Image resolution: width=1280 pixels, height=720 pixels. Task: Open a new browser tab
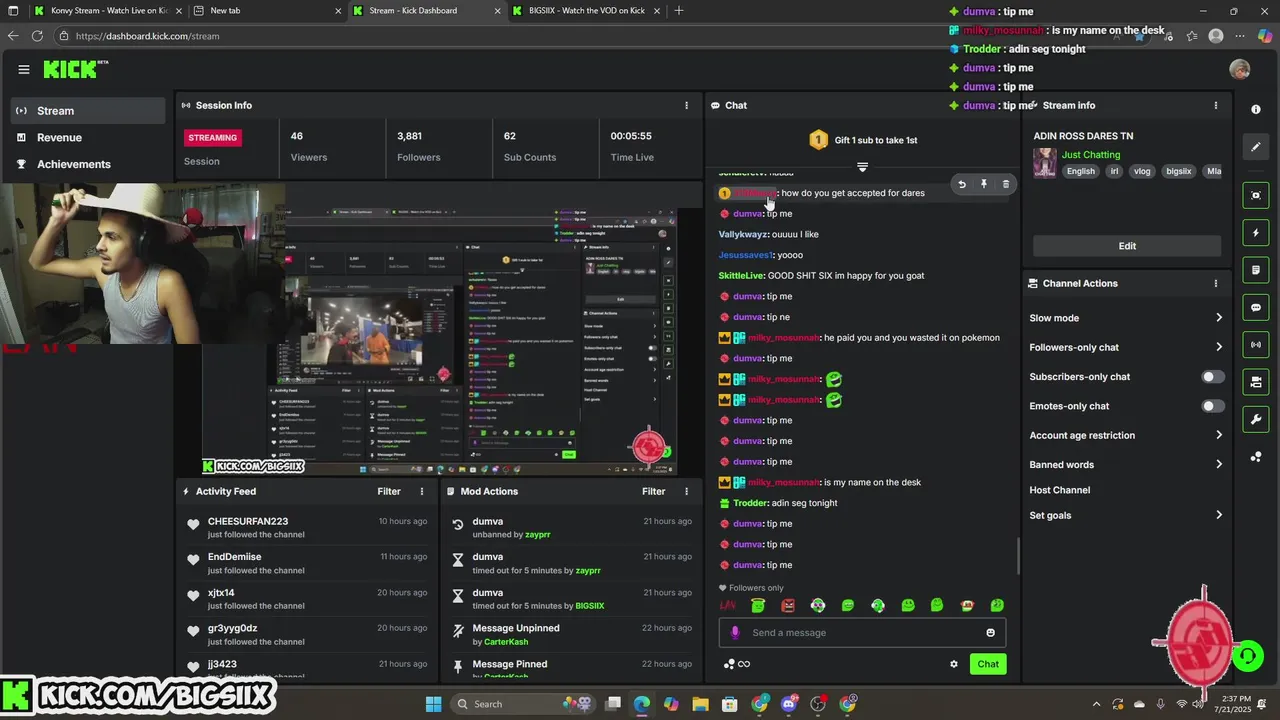point(679,11)
